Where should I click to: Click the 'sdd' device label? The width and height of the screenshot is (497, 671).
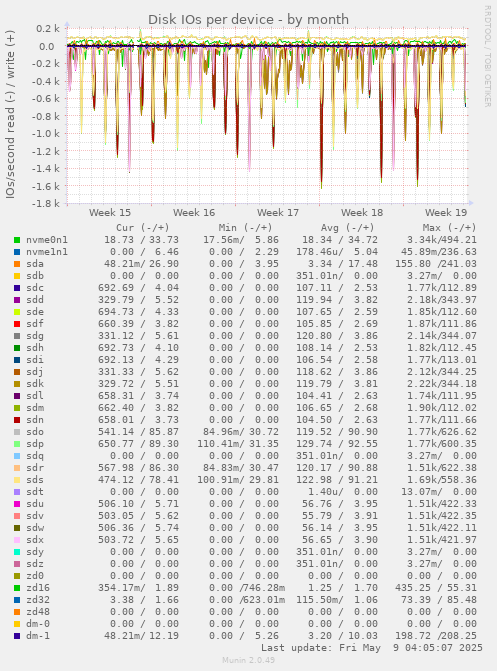[x=35, y=300]
